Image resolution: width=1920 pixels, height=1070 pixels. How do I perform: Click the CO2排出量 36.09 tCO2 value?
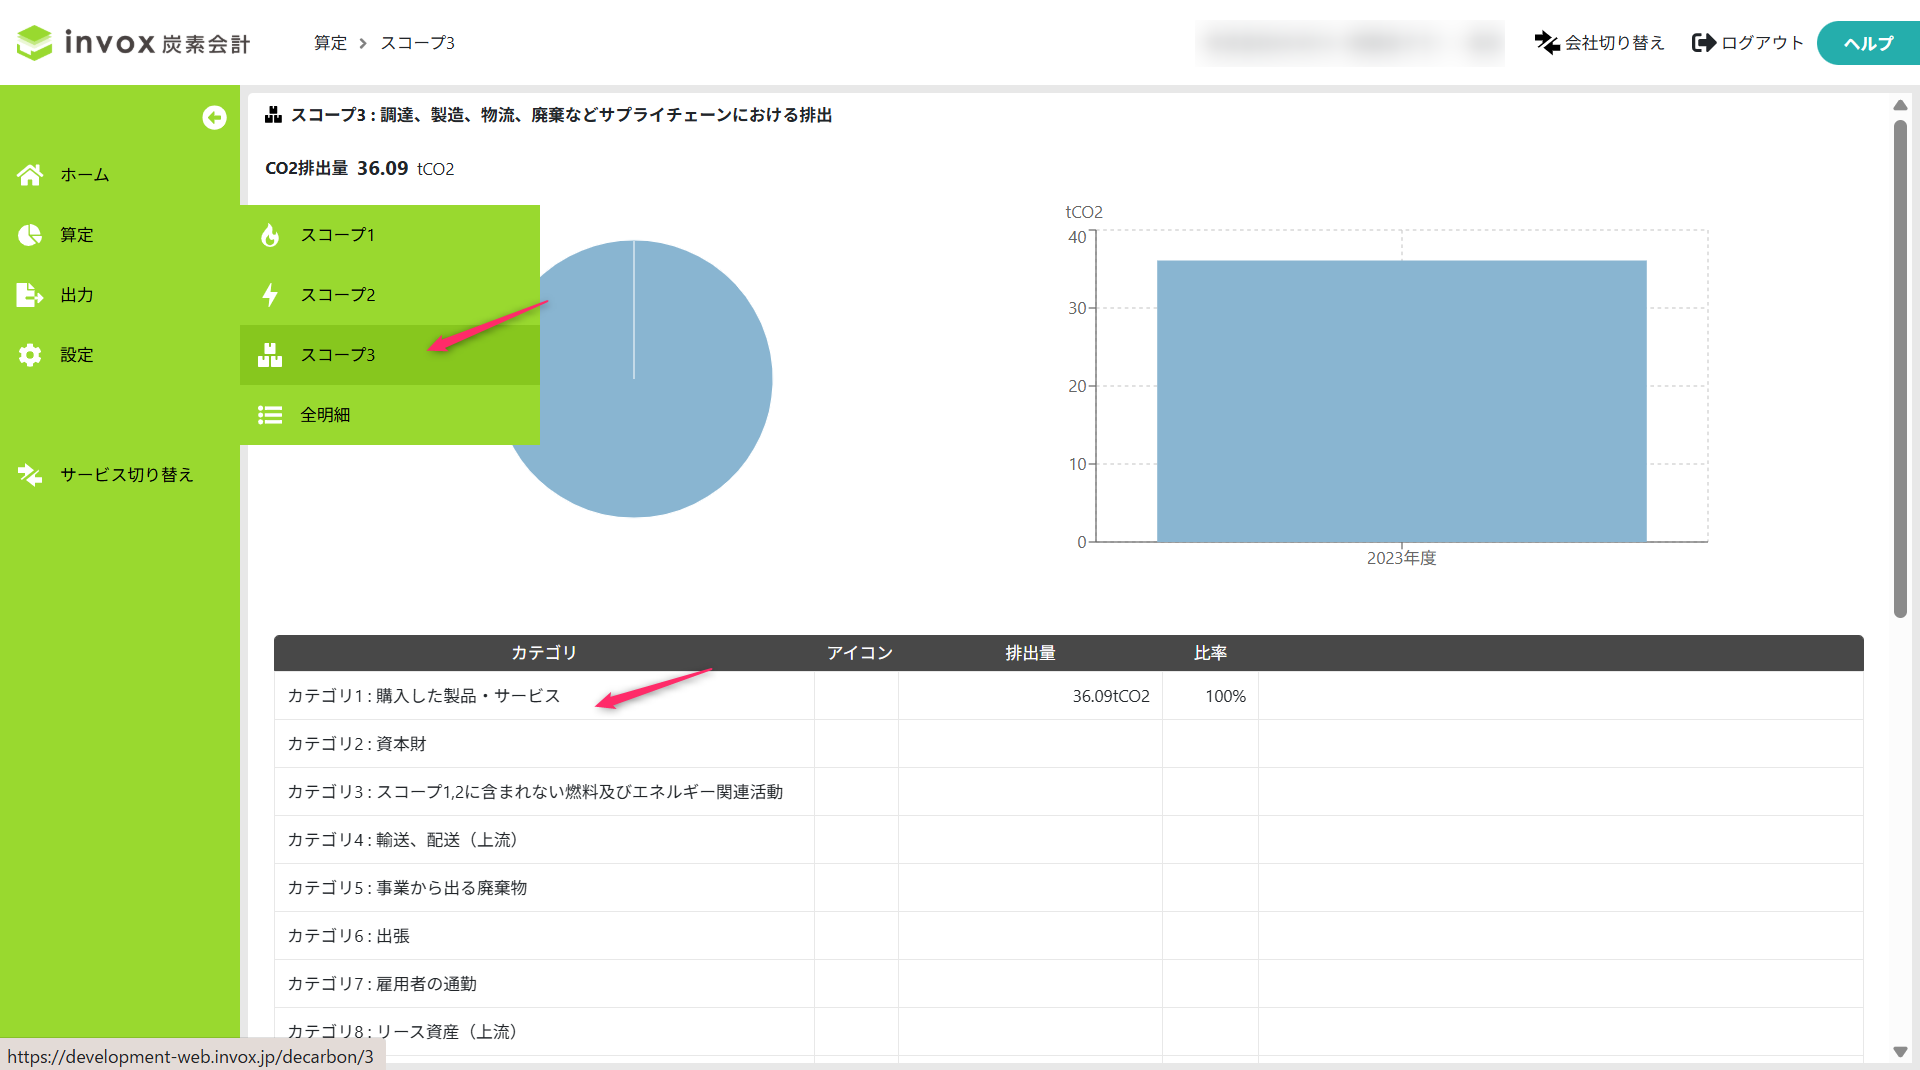pyautogui.click(x=360, y=168)
